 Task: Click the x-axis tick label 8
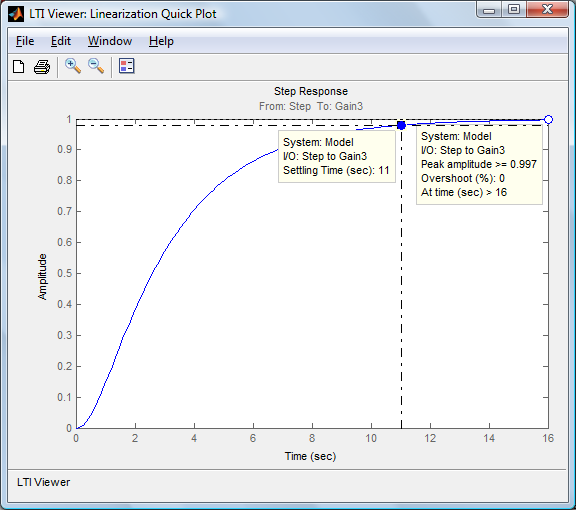(x=312, y=438)
